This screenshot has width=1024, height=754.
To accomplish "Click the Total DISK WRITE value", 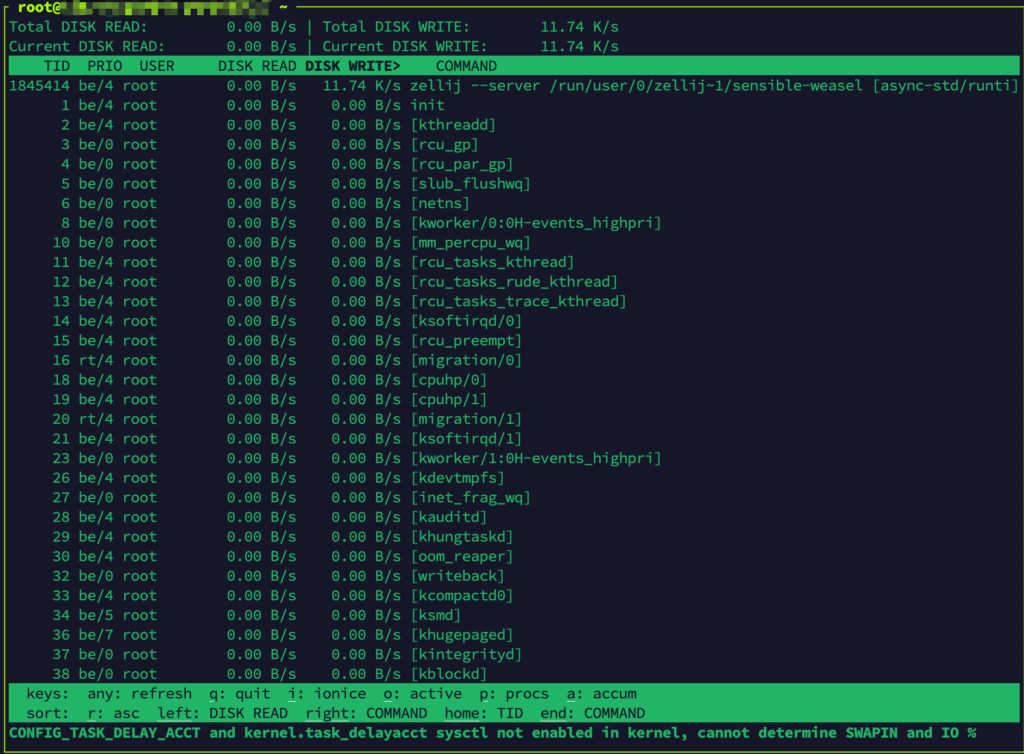I will coord(580,27).
